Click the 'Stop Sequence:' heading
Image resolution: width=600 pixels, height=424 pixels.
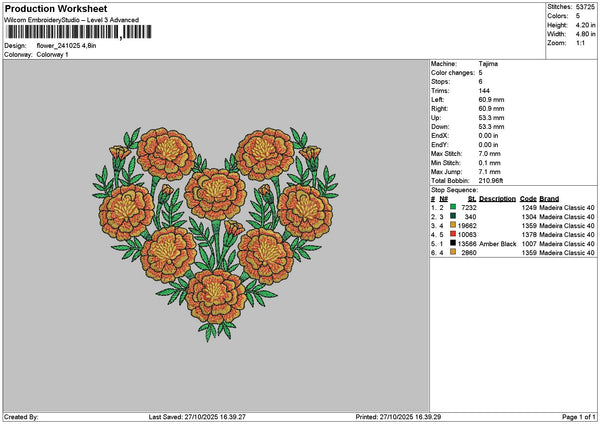pos(455,190)
